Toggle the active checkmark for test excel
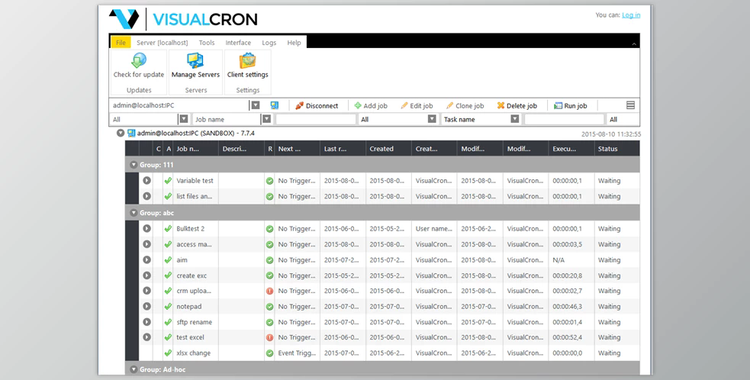Image resolution: width=750 pixels, height=380 pixels. pyautogui.click(x=168, y=337)
